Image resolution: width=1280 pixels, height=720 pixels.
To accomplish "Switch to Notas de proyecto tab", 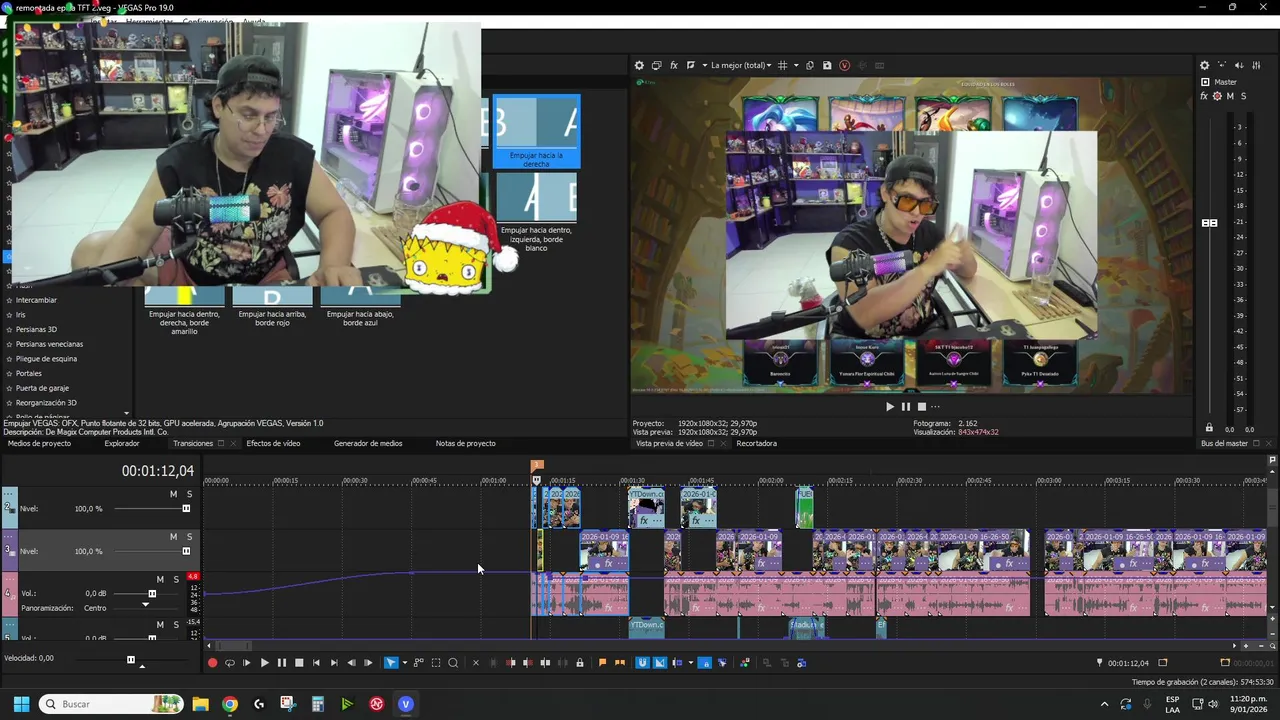I will (x=465, y=443).
